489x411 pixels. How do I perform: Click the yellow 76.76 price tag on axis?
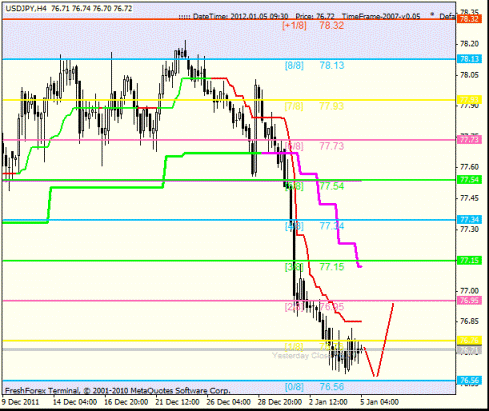coord(469,340)
